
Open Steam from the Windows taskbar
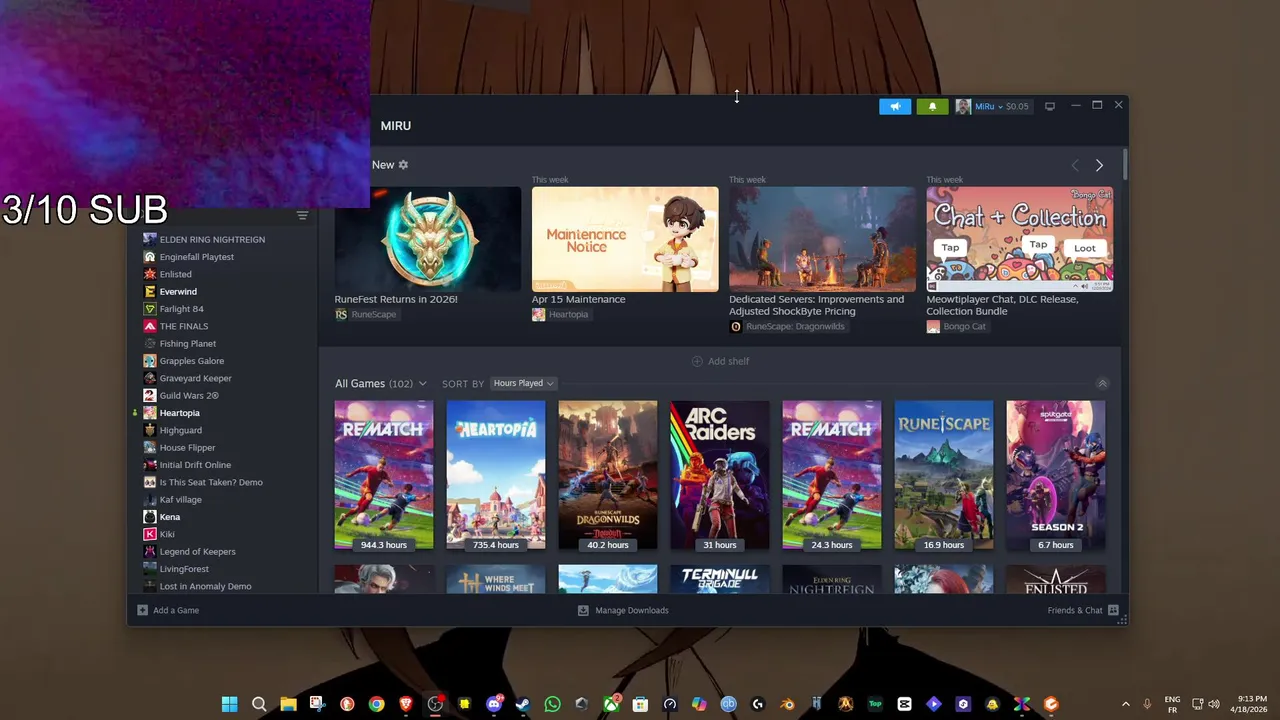tap(523, 704)
